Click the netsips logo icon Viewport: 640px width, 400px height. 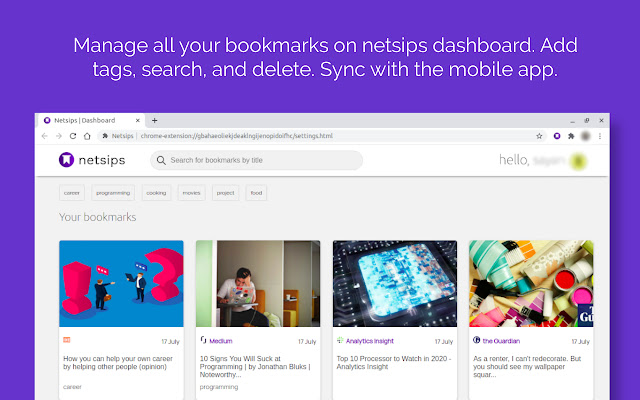point(65,160)
